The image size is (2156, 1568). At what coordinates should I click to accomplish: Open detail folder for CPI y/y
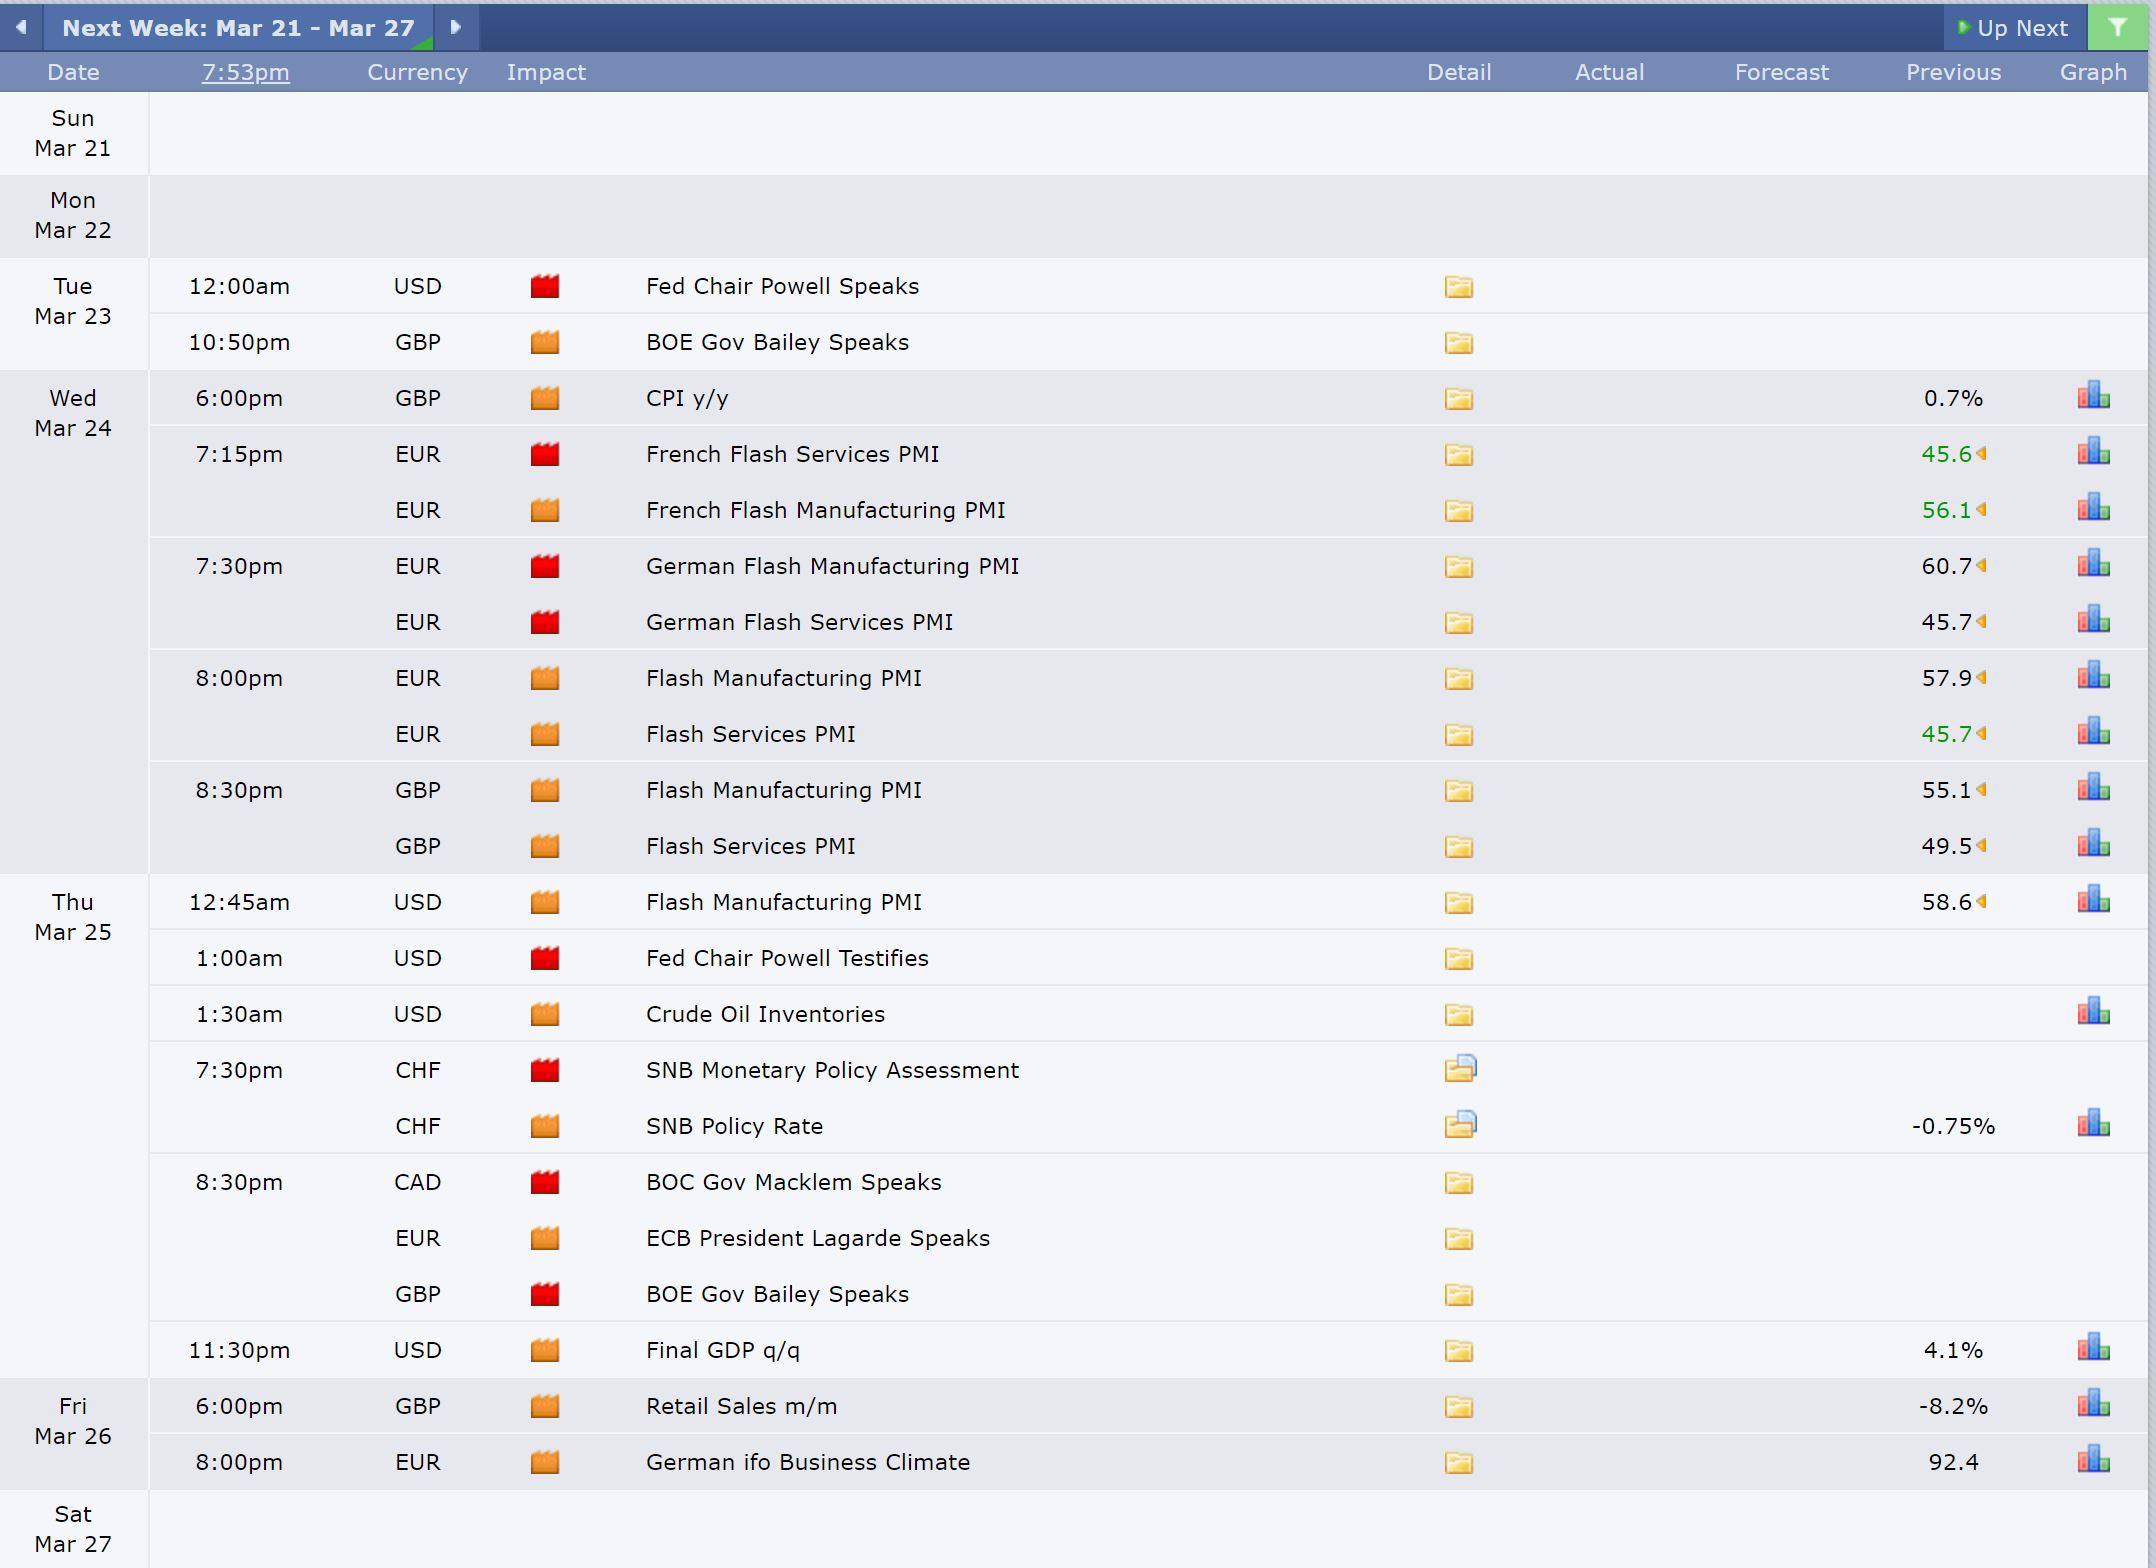(x=1458, y=399)
